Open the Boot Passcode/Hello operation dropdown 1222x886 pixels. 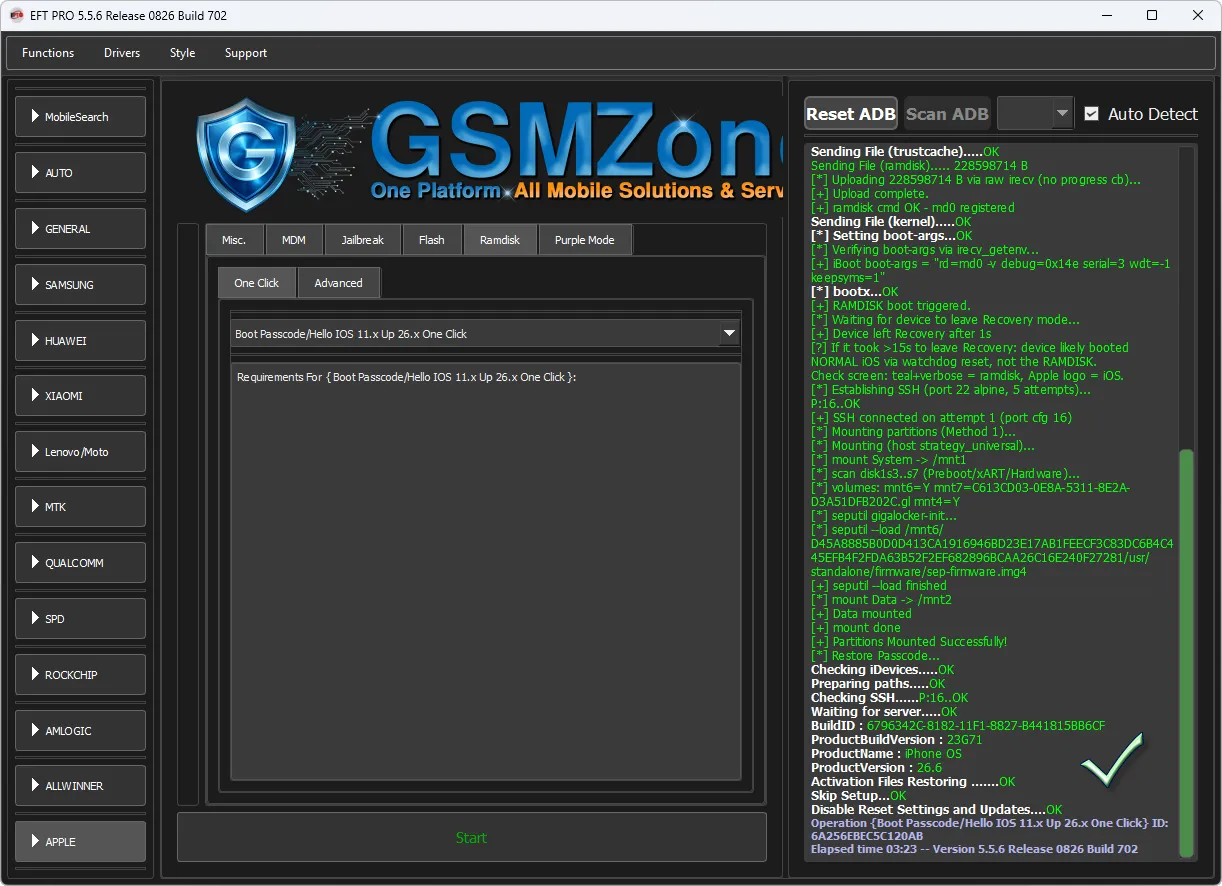coord(486,334)
